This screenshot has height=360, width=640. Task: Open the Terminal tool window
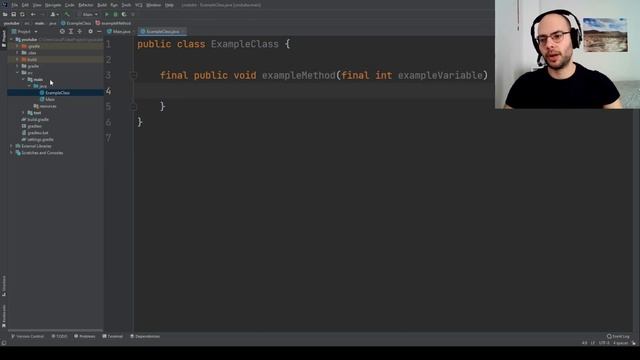(113, 336)
